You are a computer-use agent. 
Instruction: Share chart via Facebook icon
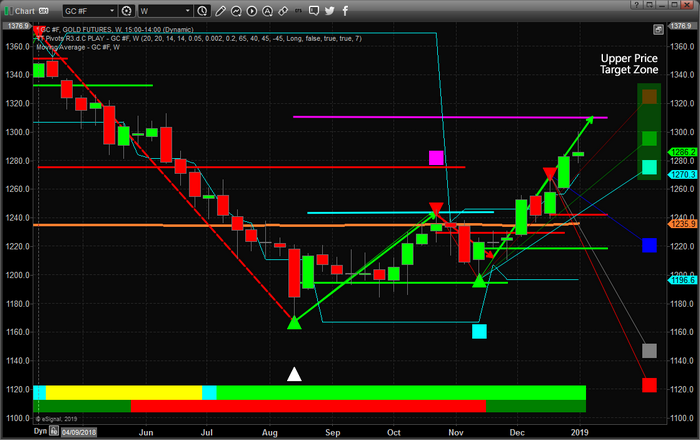tap(345, 11)
